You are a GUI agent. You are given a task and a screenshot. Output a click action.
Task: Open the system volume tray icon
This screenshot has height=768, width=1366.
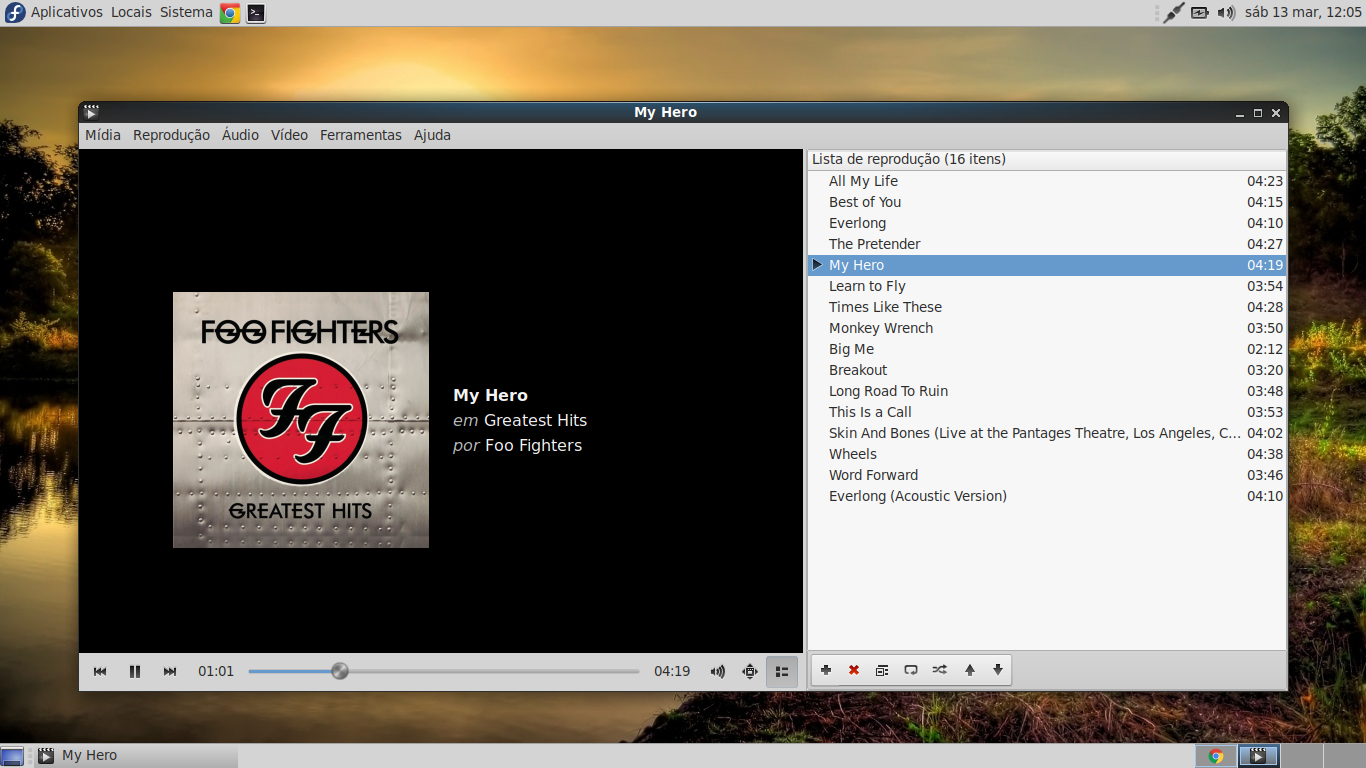(1226, 13)
